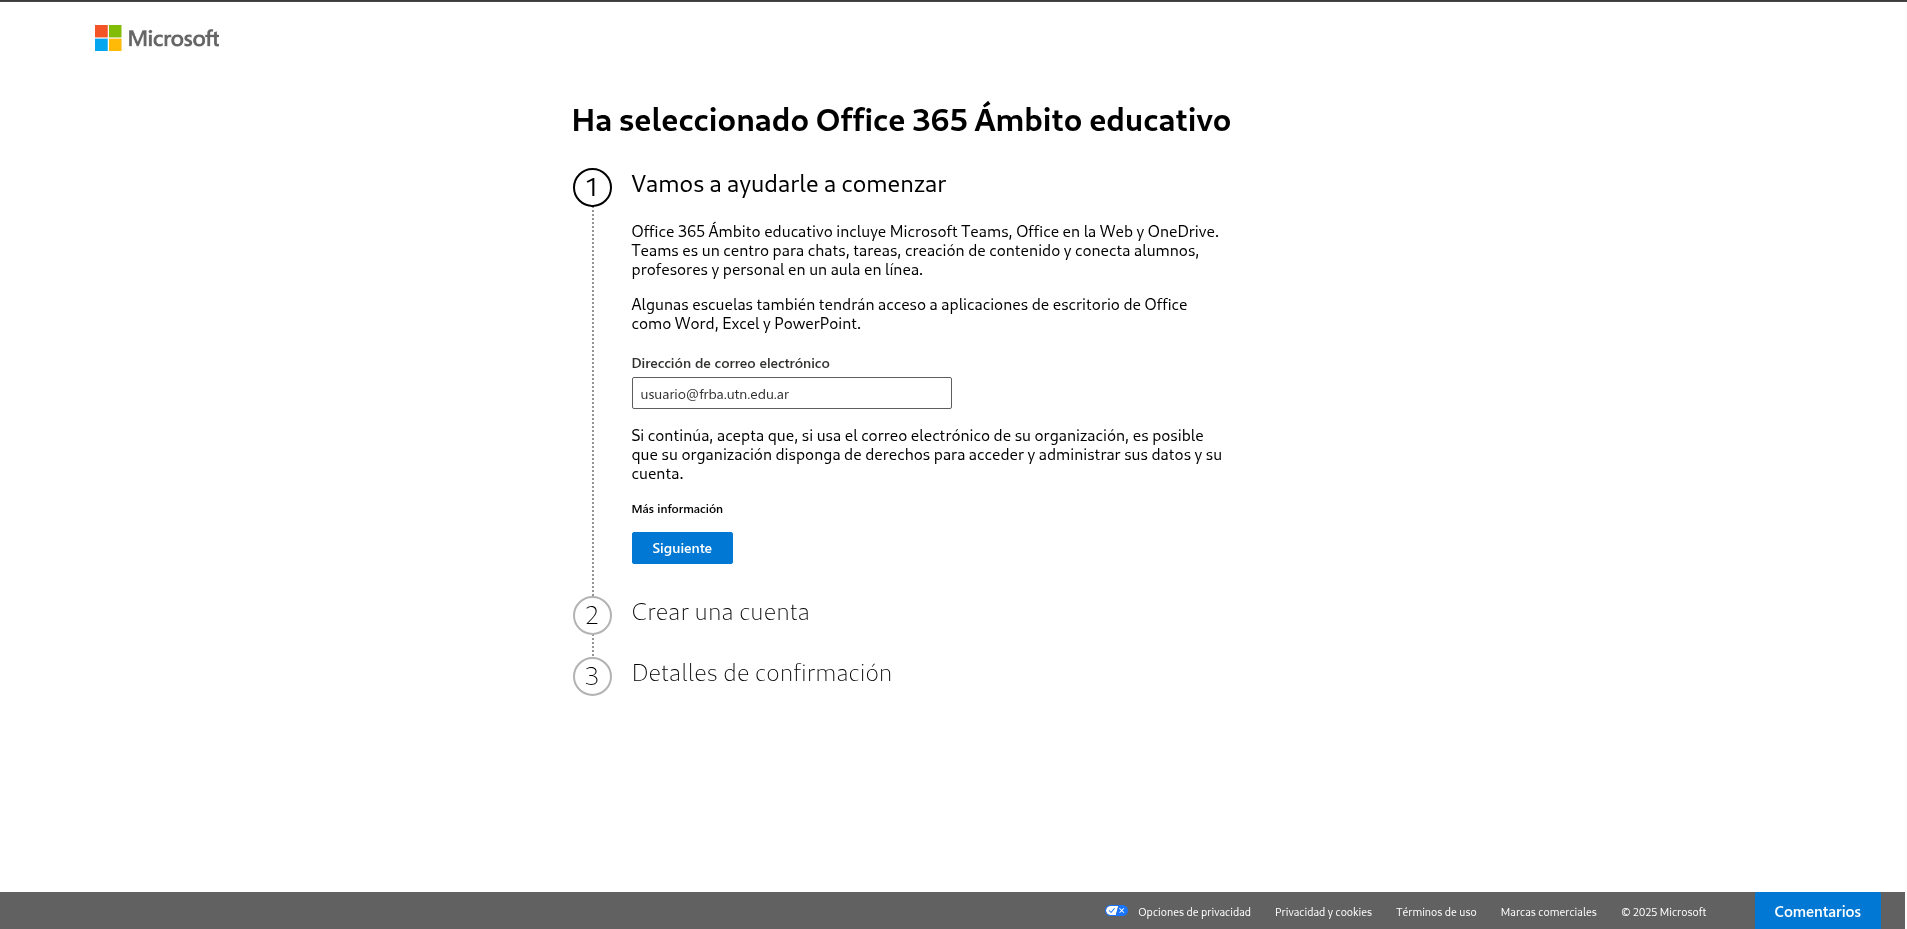Open the Más información link
The width and height of the screenshot is (1907, 929).
[x=677, y=509]
